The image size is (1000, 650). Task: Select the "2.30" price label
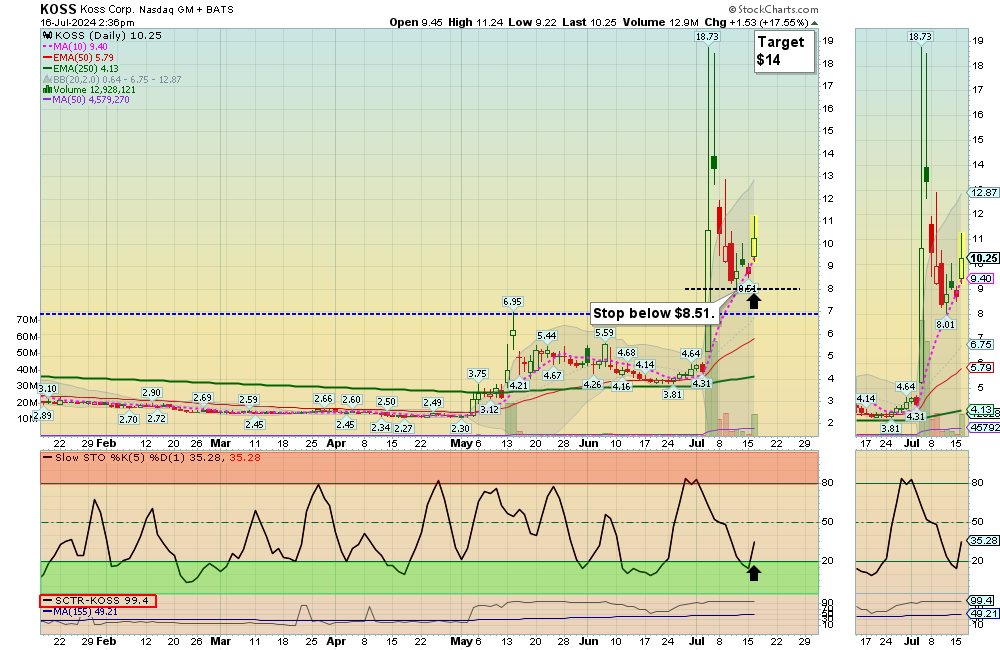[x=460, y=429]
